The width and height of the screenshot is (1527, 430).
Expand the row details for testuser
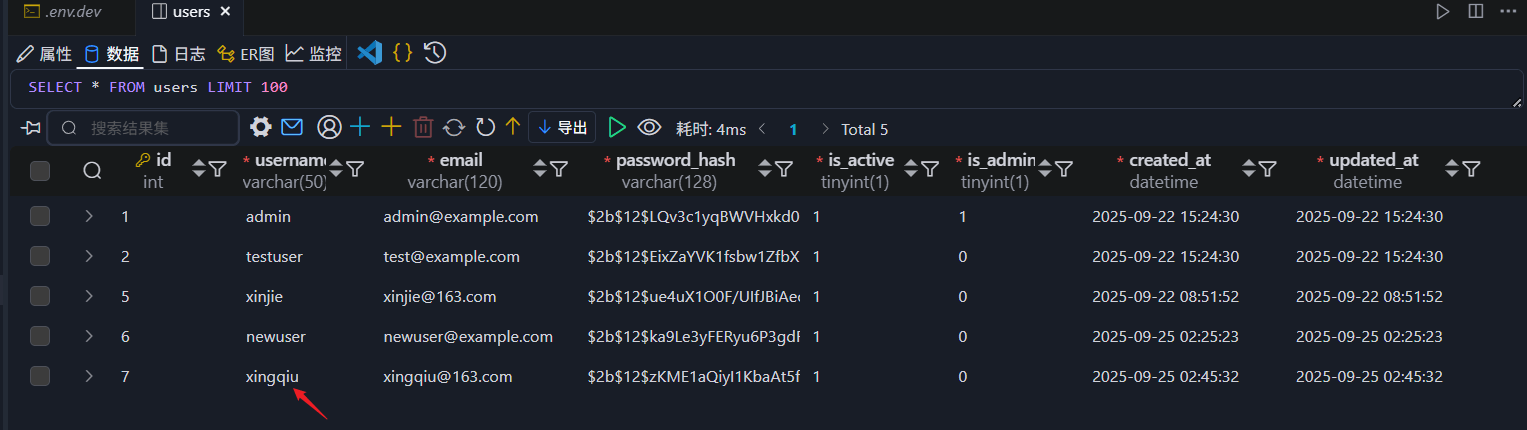coord(89,256)
